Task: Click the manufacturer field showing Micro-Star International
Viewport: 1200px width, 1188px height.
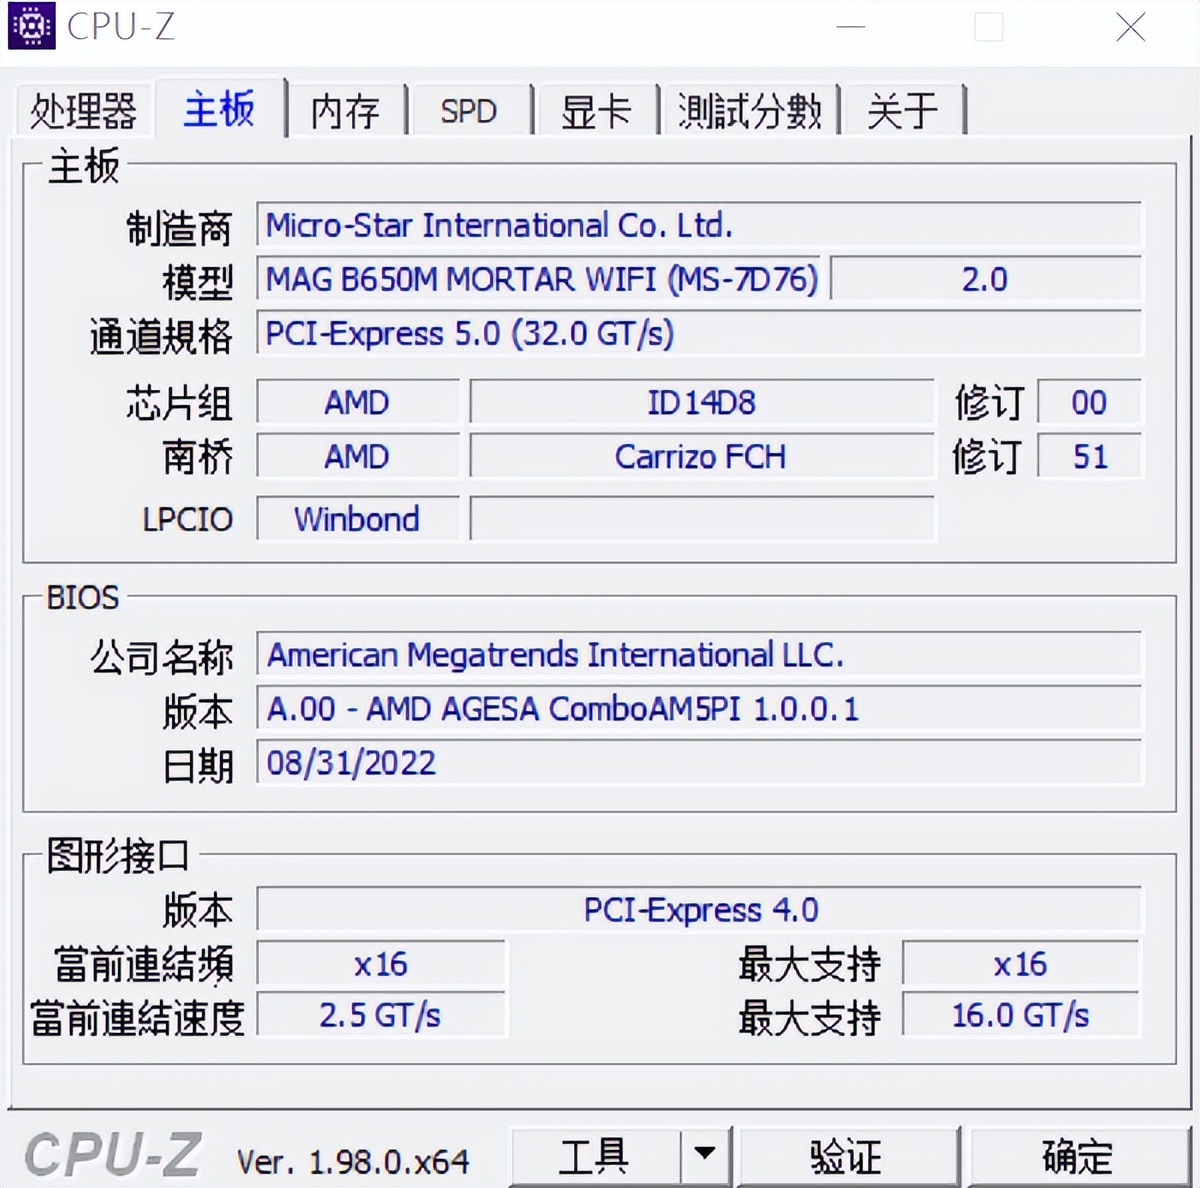Action: click(x=700, y=226)
